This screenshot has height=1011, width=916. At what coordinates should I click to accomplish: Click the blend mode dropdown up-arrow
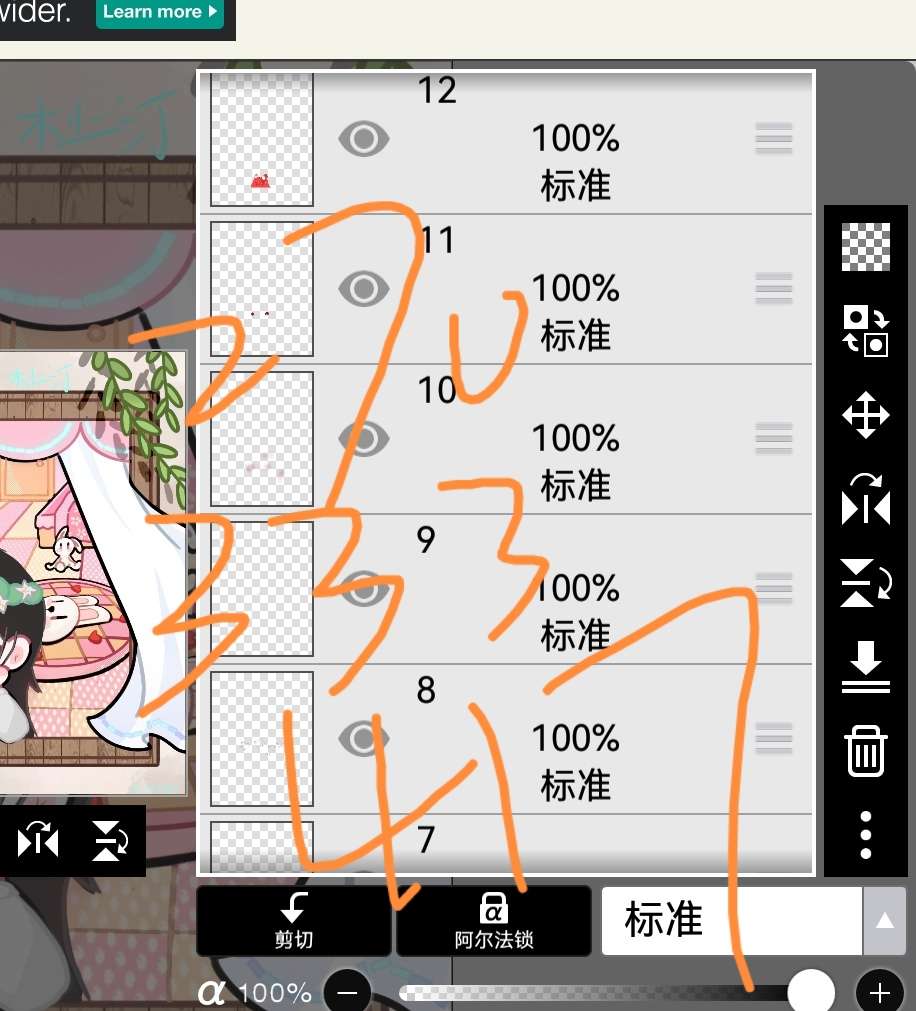click(884, 921)
